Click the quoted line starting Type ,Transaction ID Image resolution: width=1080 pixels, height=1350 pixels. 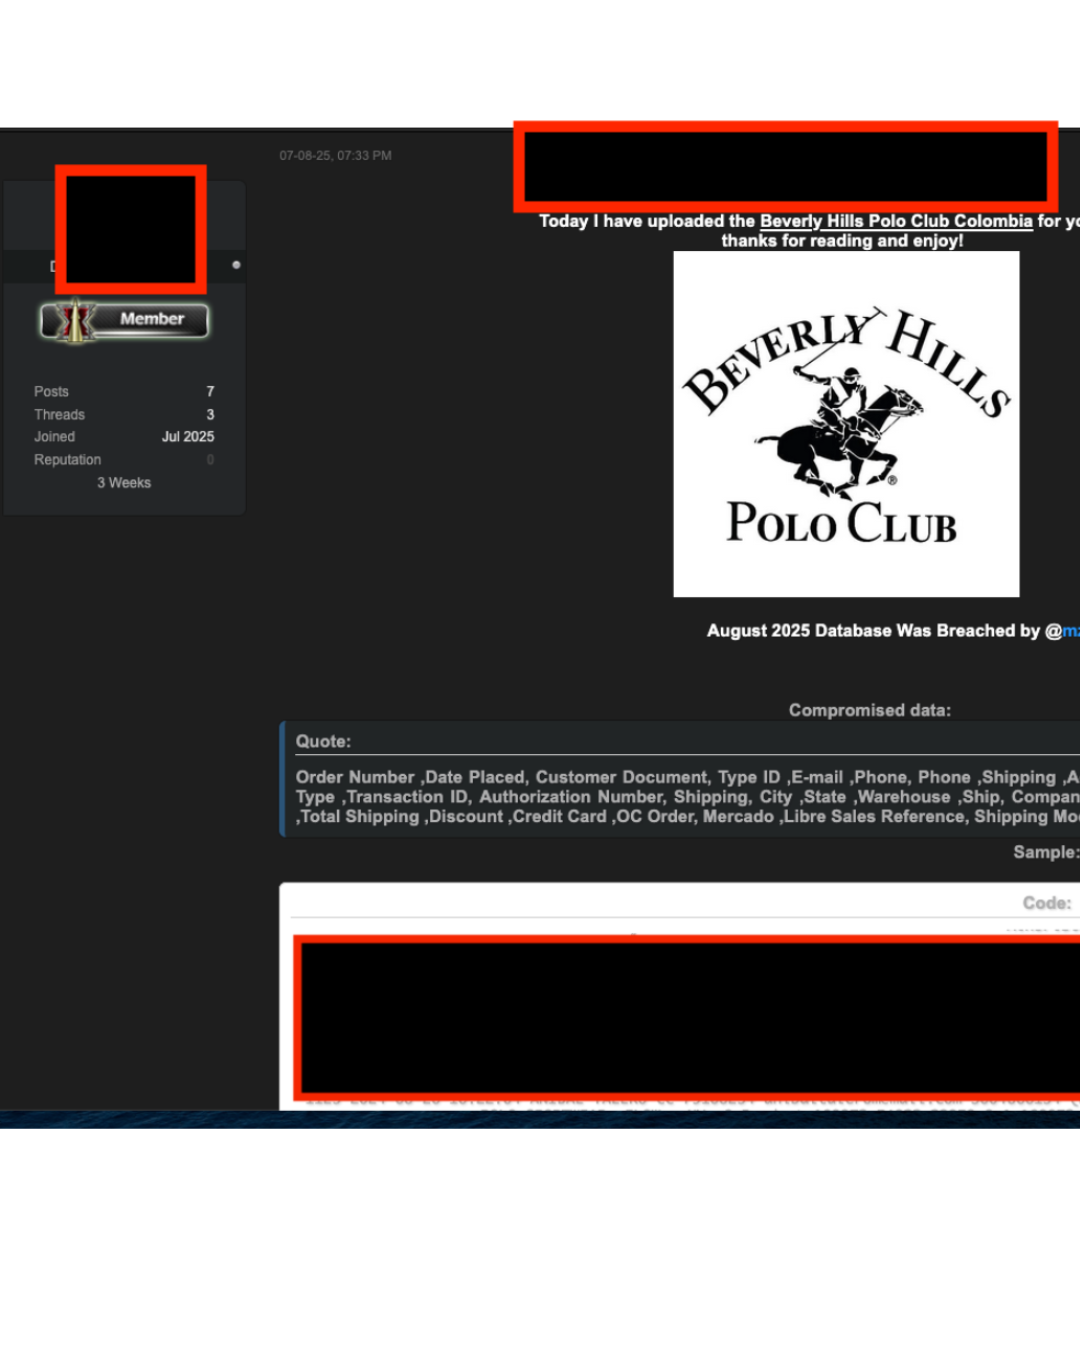coord(687,797)
